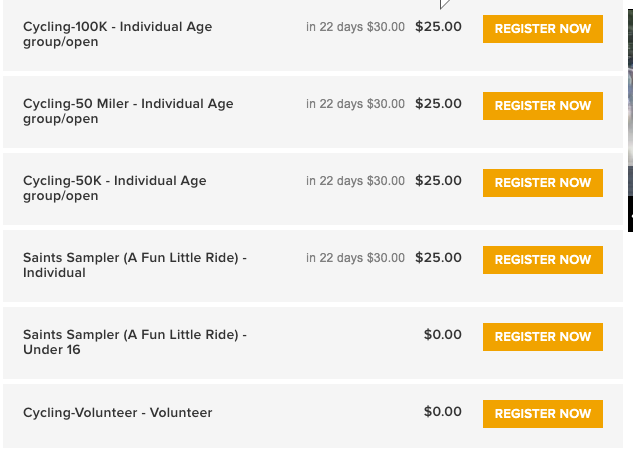The width and height of the screenshot is (633, 462).
Task: Select the Cycling-50 Miler event title
Action: click(x=128, y=111)
